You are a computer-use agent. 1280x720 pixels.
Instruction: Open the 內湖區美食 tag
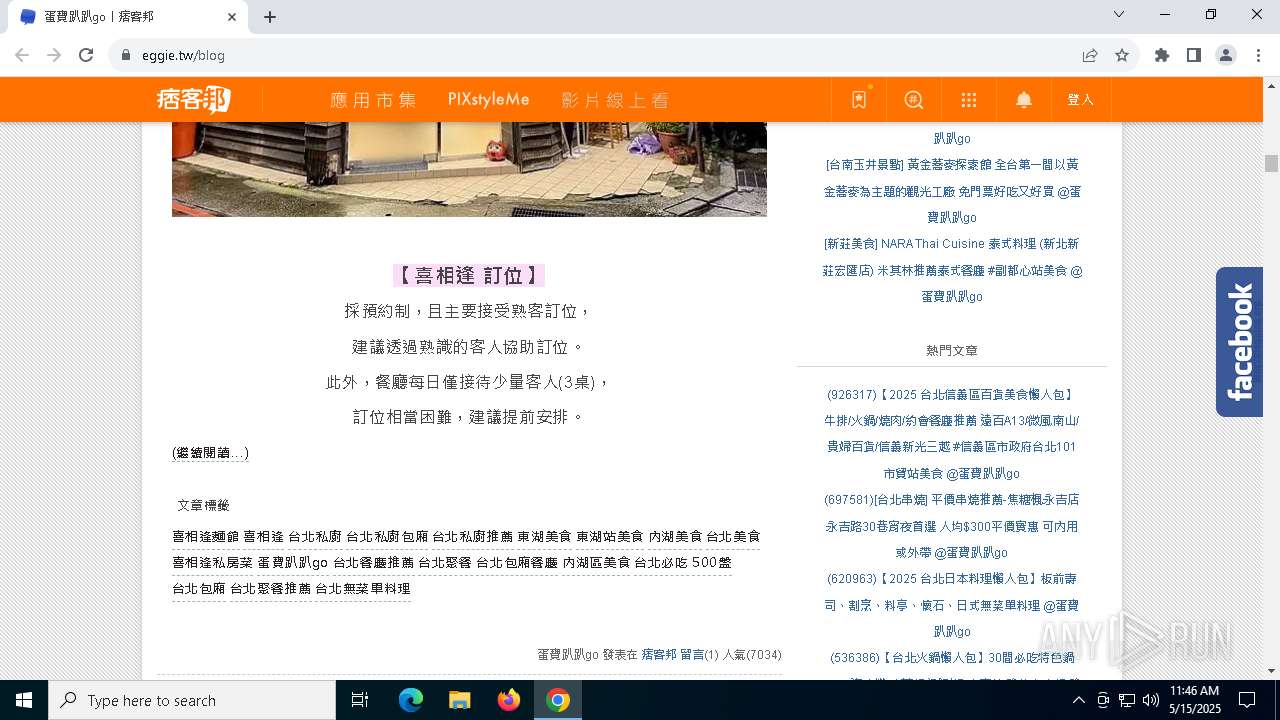tap(596, 563)
